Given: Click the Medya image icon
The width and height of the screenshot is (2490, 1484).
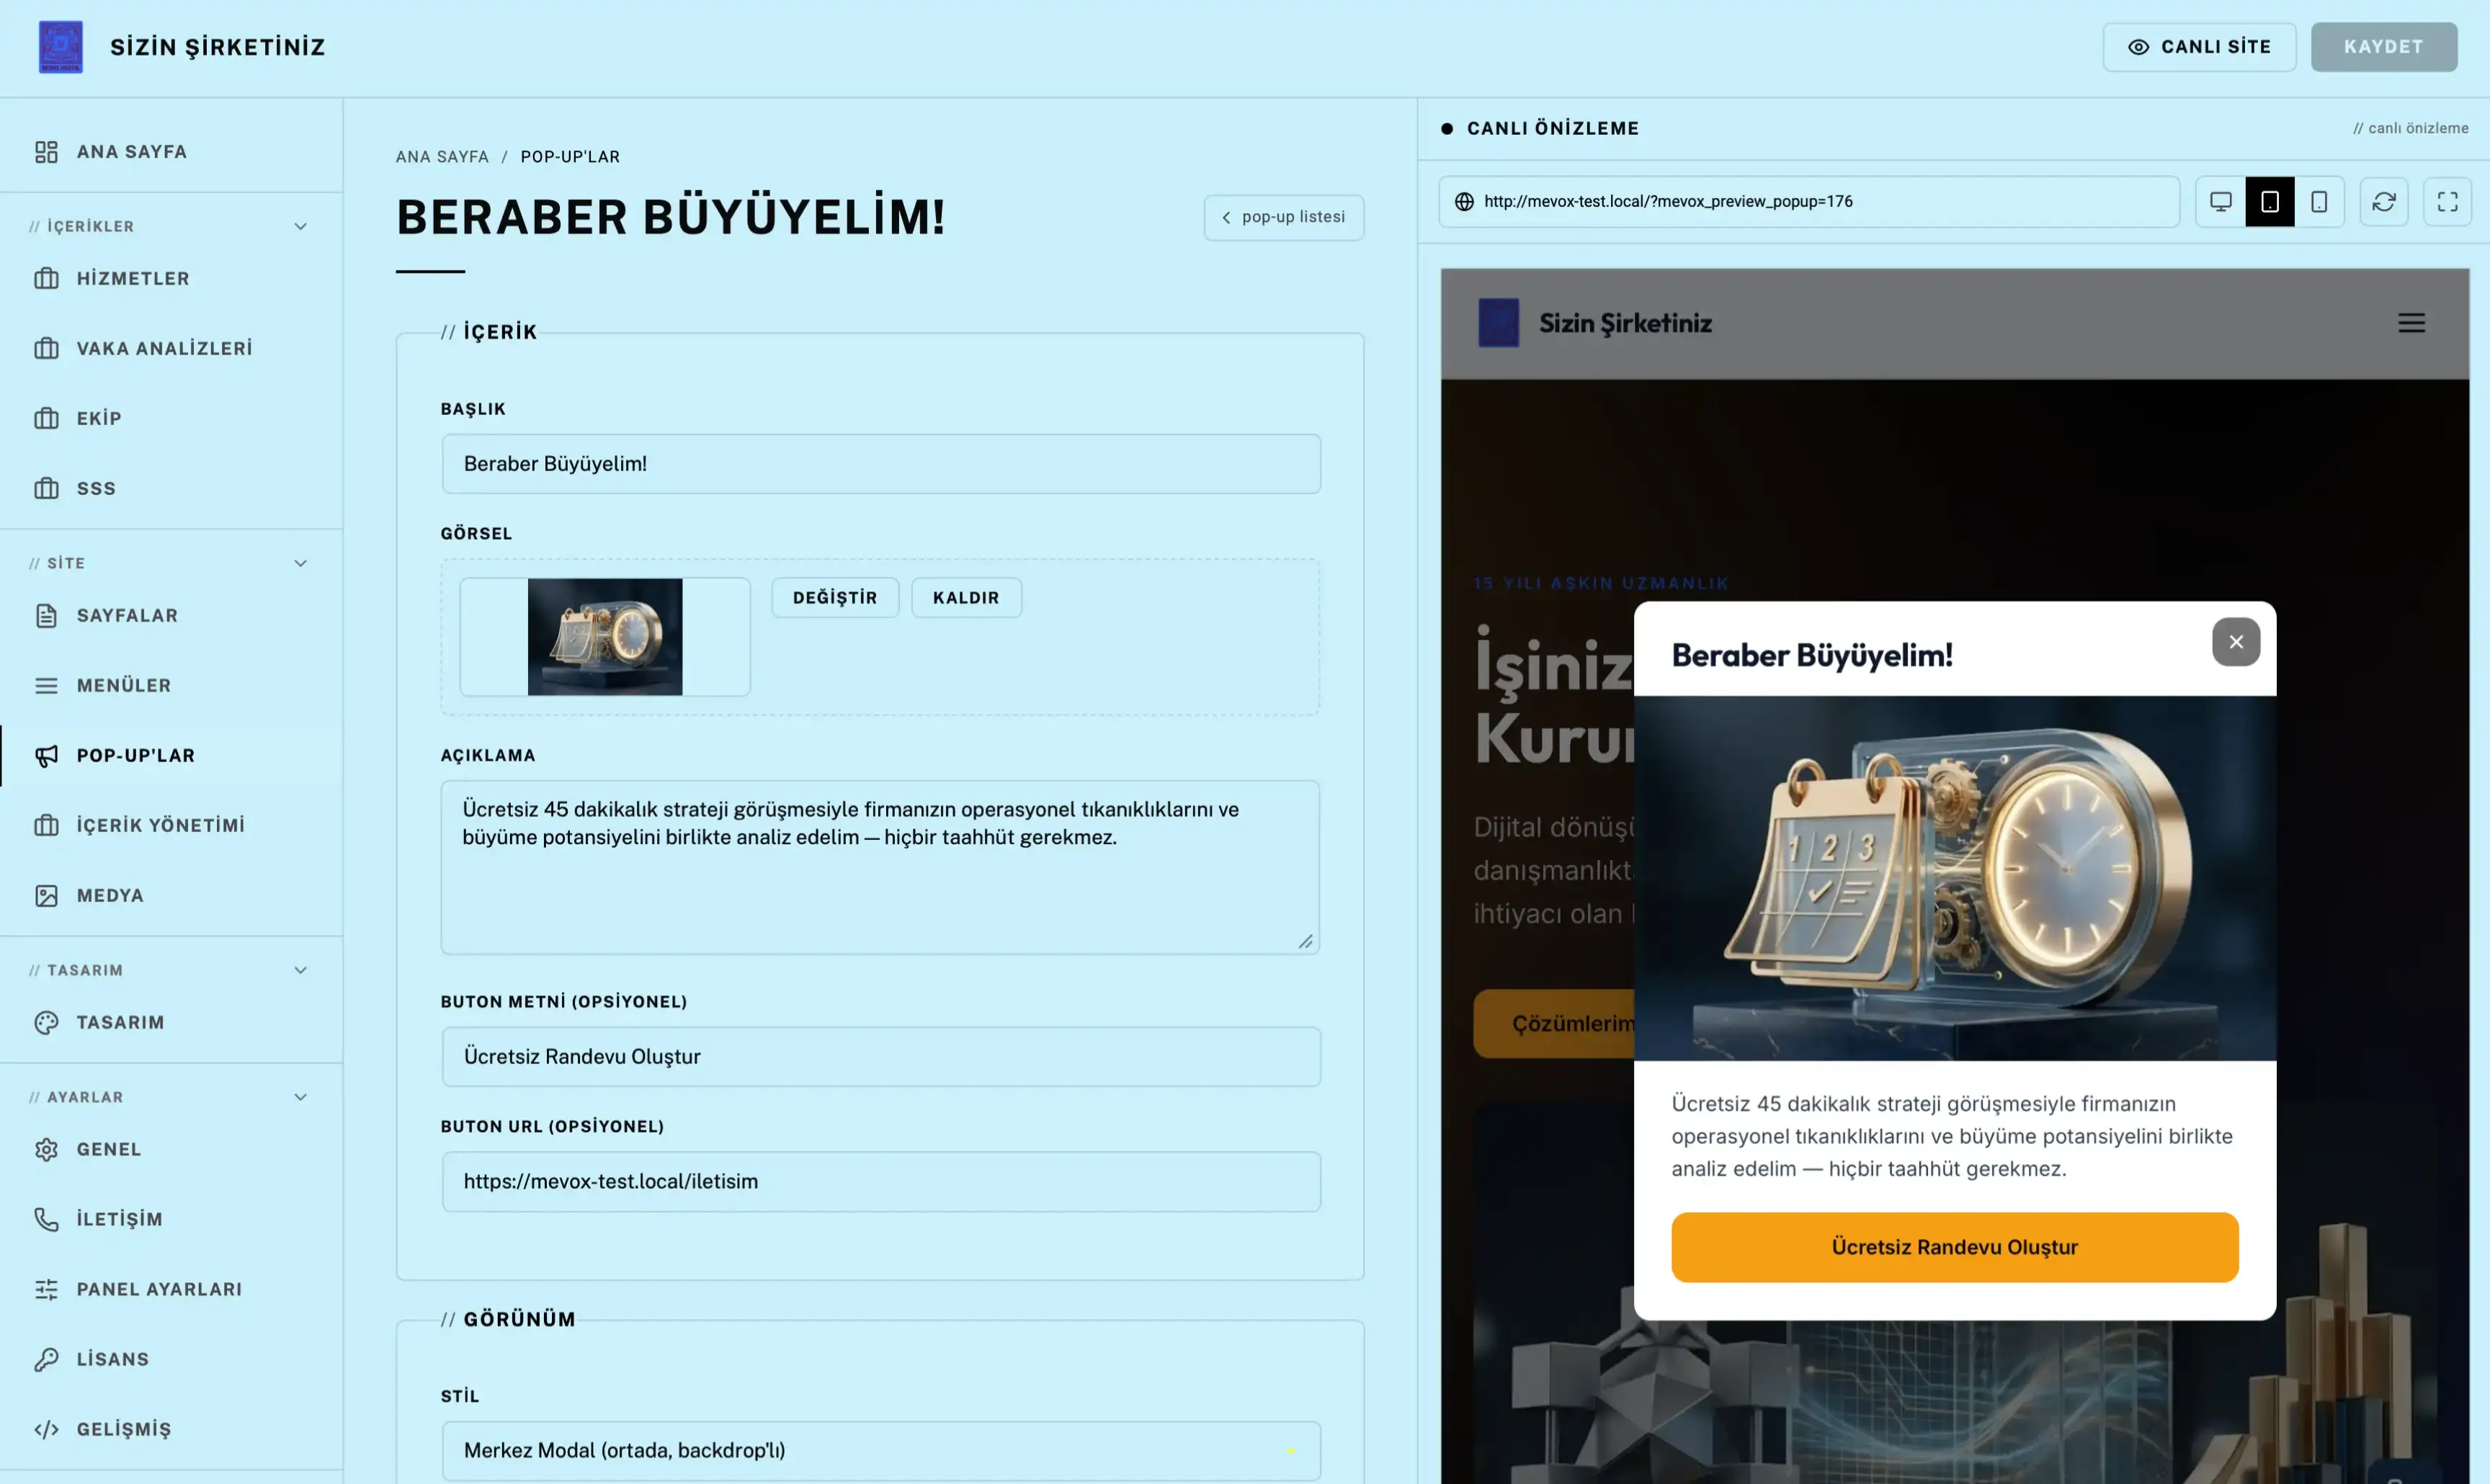Looking at the screenshot, I should pos(46,896).
